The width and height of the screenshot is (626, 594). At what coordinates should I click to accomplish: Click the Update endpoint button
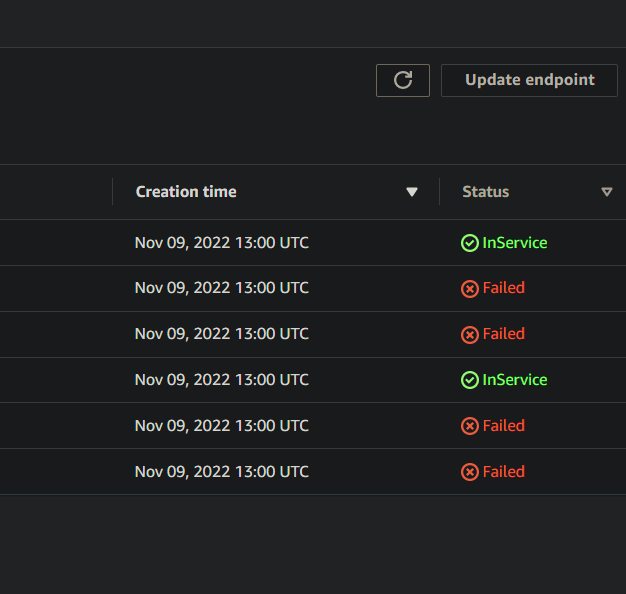(x=529, y=80)
